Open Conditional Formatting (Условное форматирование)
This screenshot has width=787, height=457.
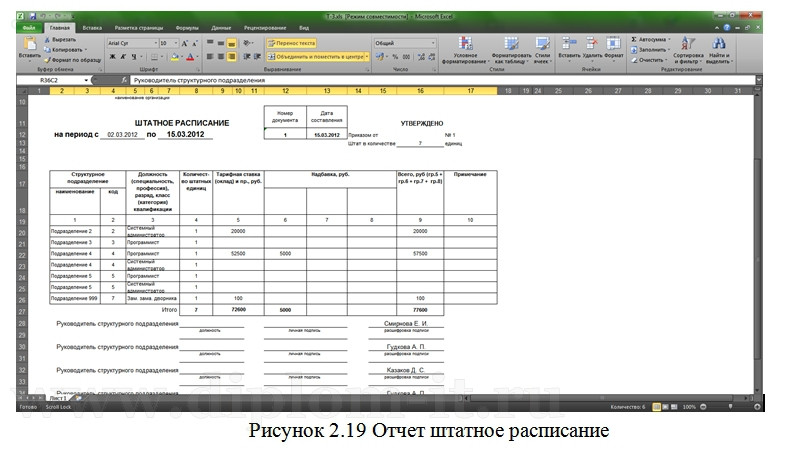click(465, 50)
